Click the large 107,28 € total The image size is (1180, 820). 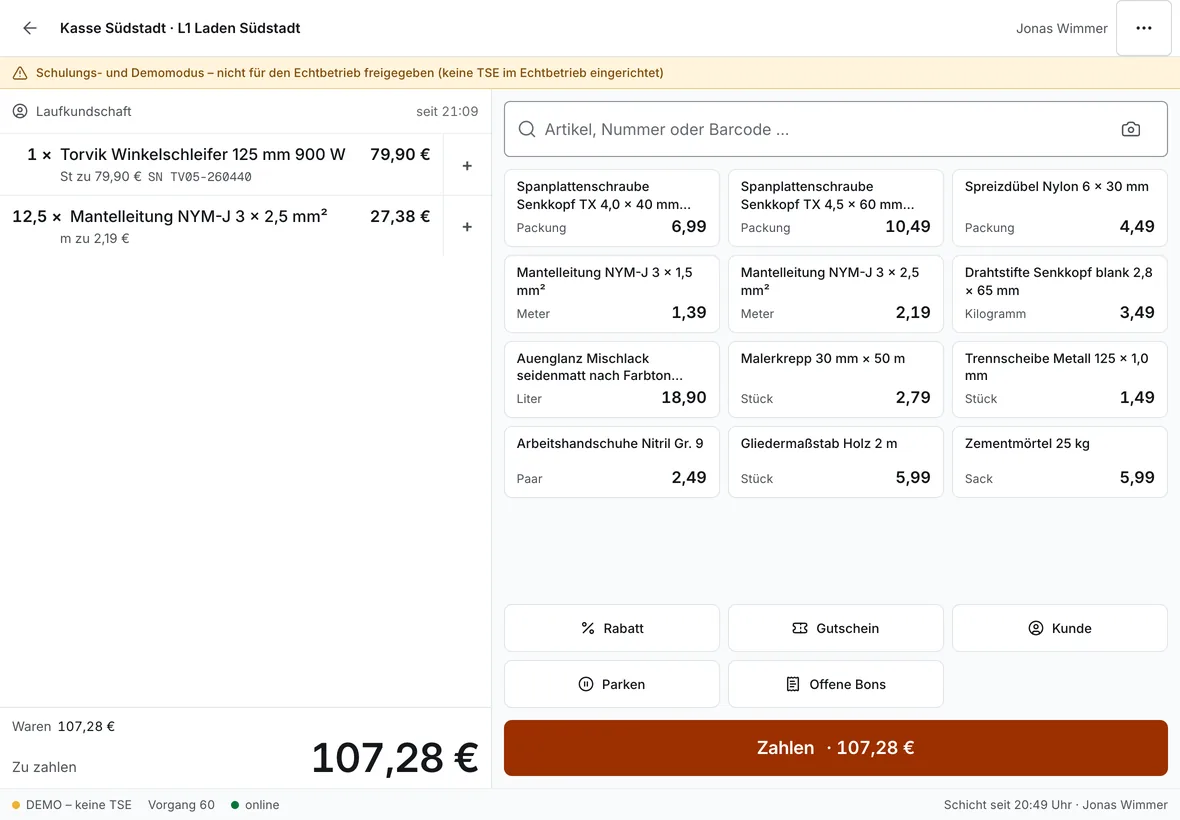tap(395, 757)
